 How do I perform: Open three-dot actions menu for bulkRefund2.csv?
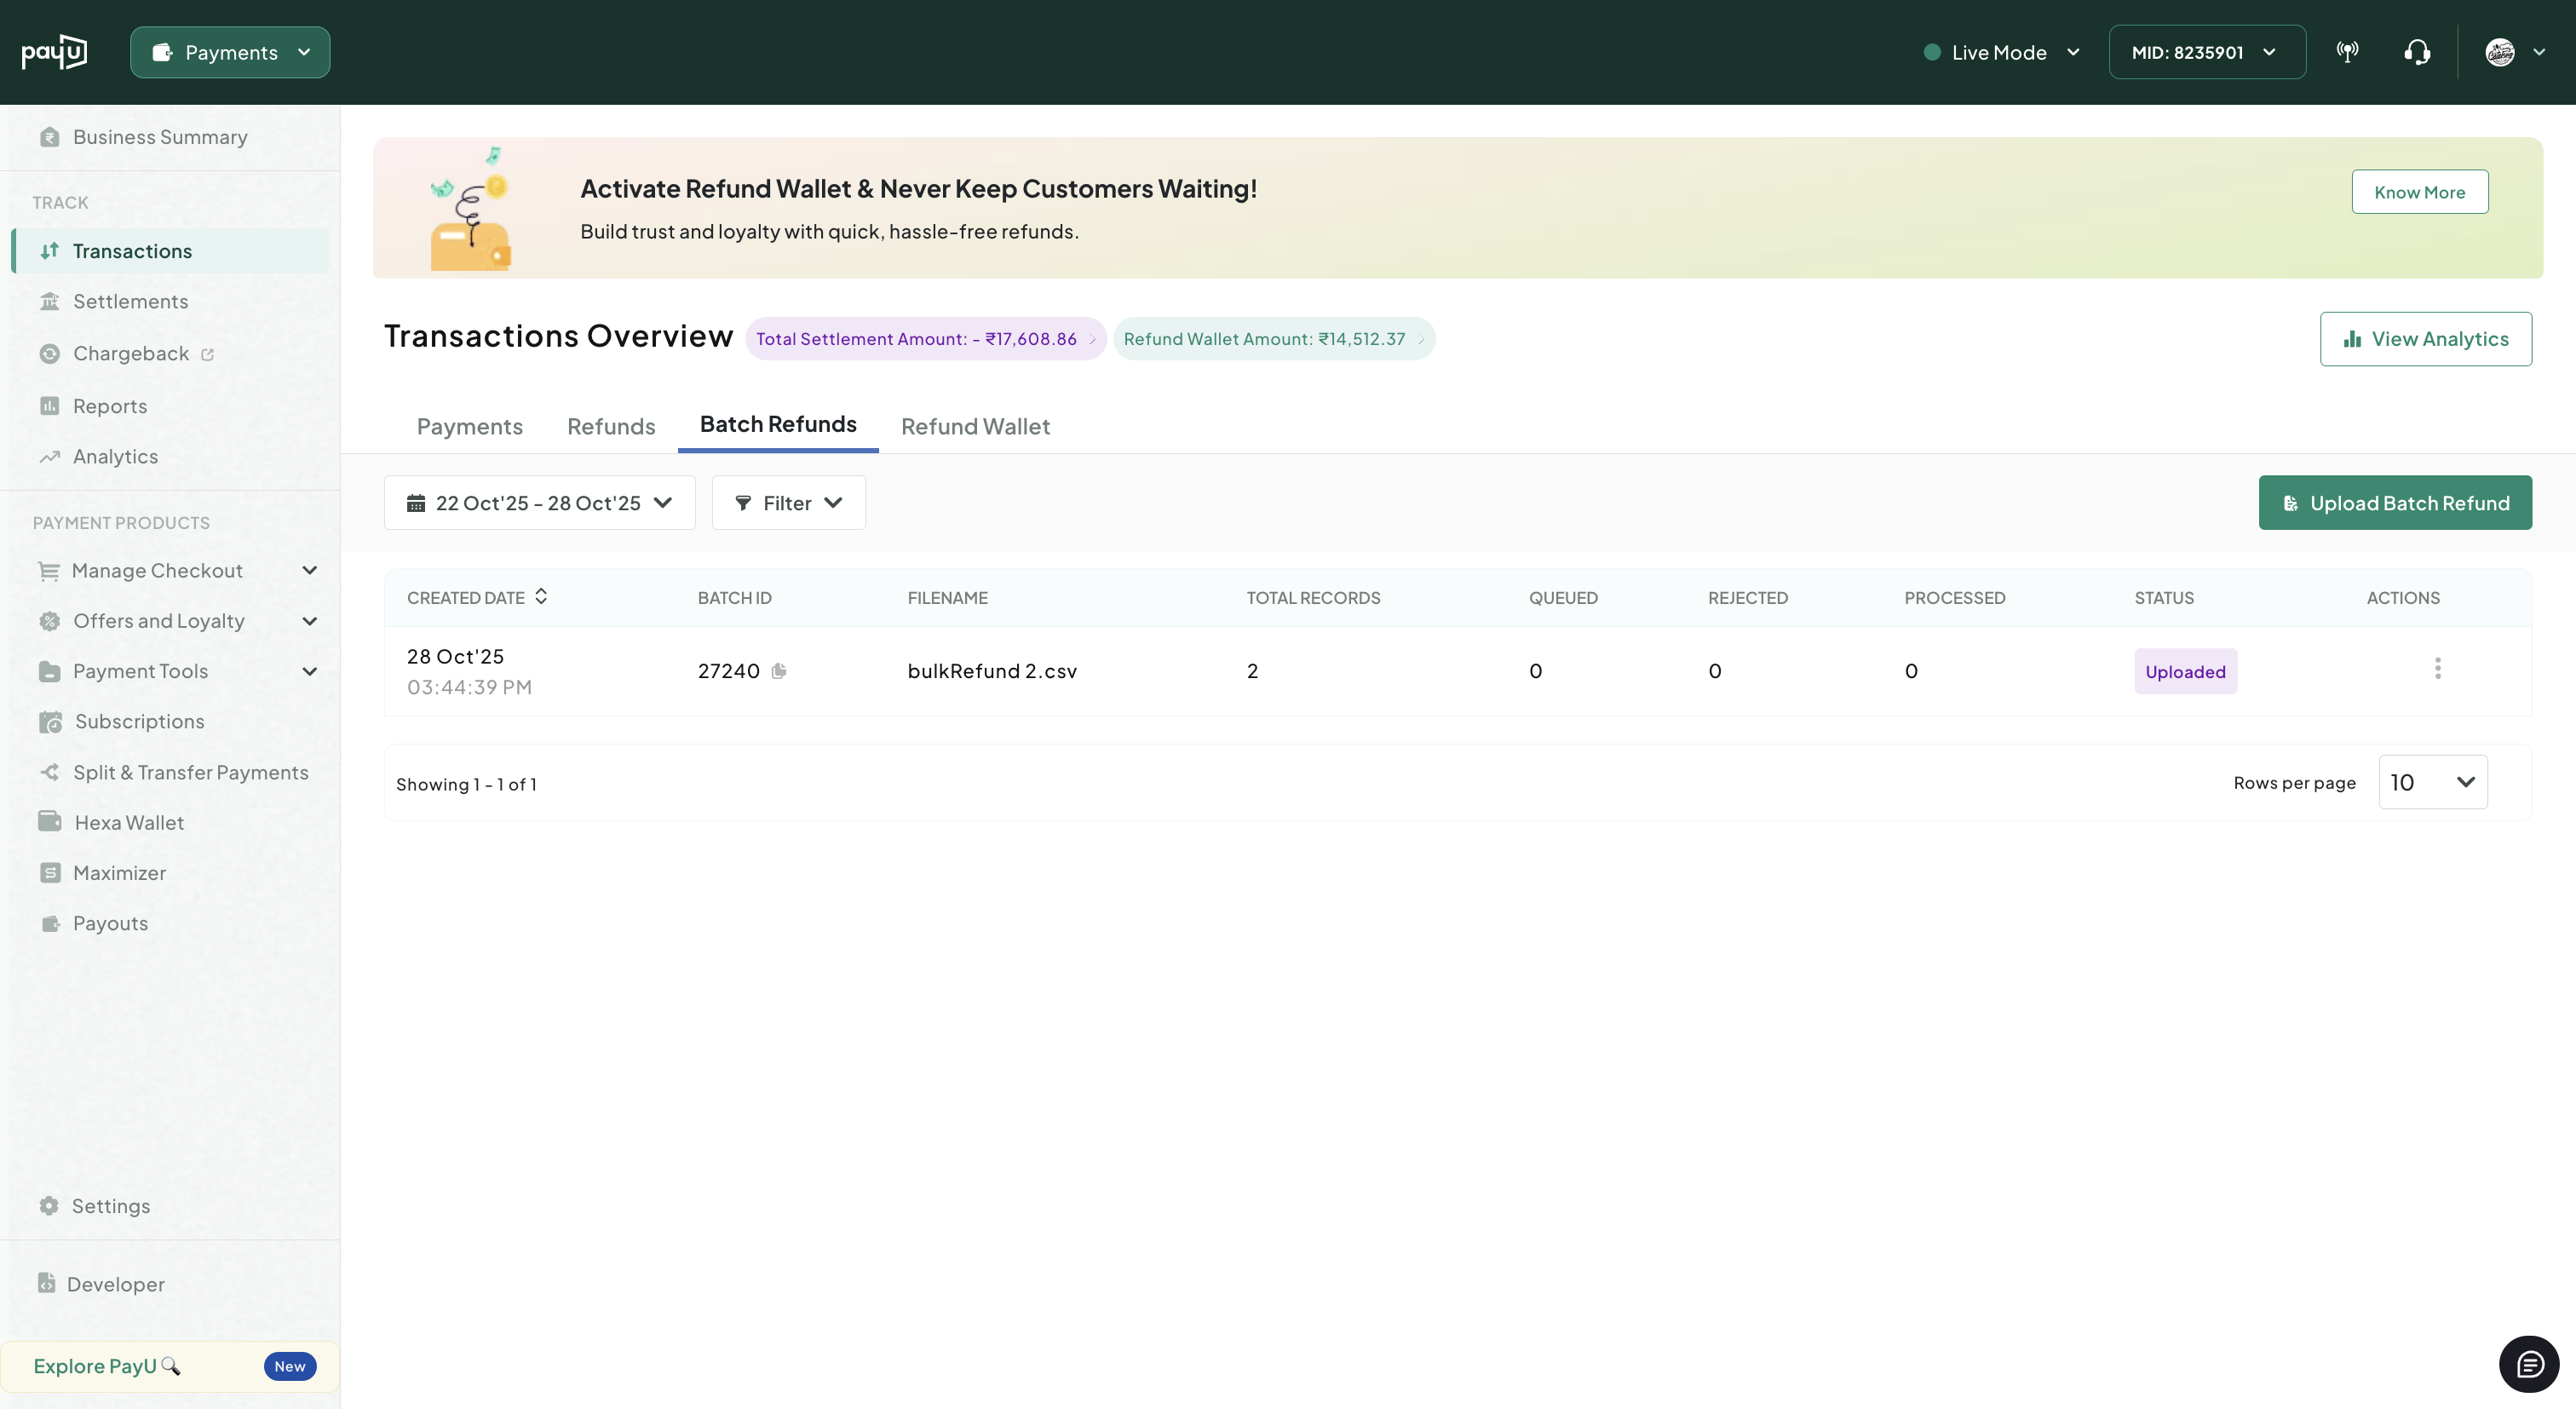[2437, 669]
